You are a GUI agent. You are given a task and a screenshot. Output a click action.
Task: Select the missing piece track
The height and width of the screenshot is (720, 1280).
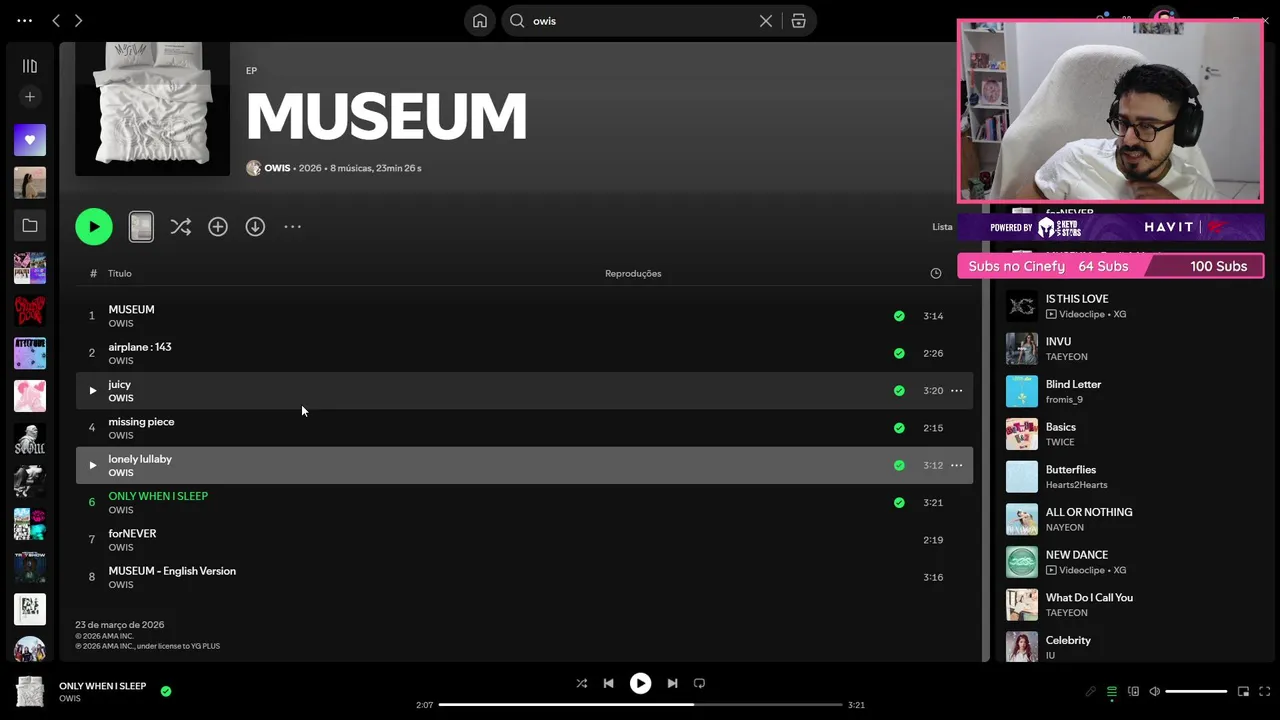click(524, 428)
